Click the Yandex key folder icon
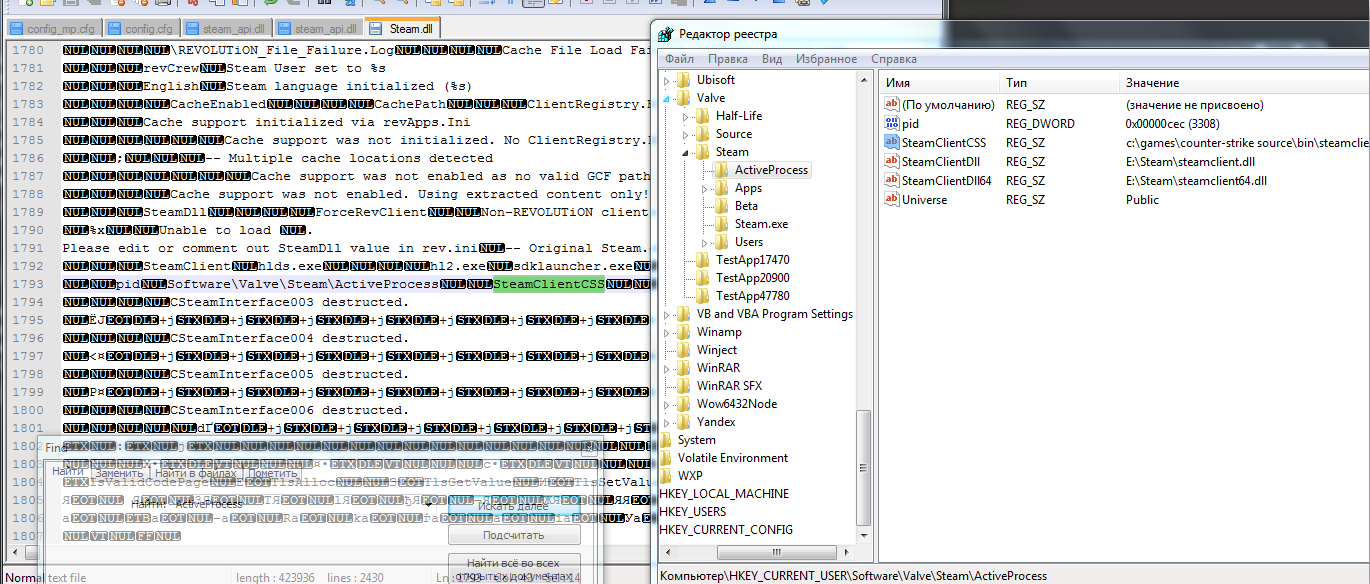The width and height of the screenshot is (1370, 584). [684, 422]
